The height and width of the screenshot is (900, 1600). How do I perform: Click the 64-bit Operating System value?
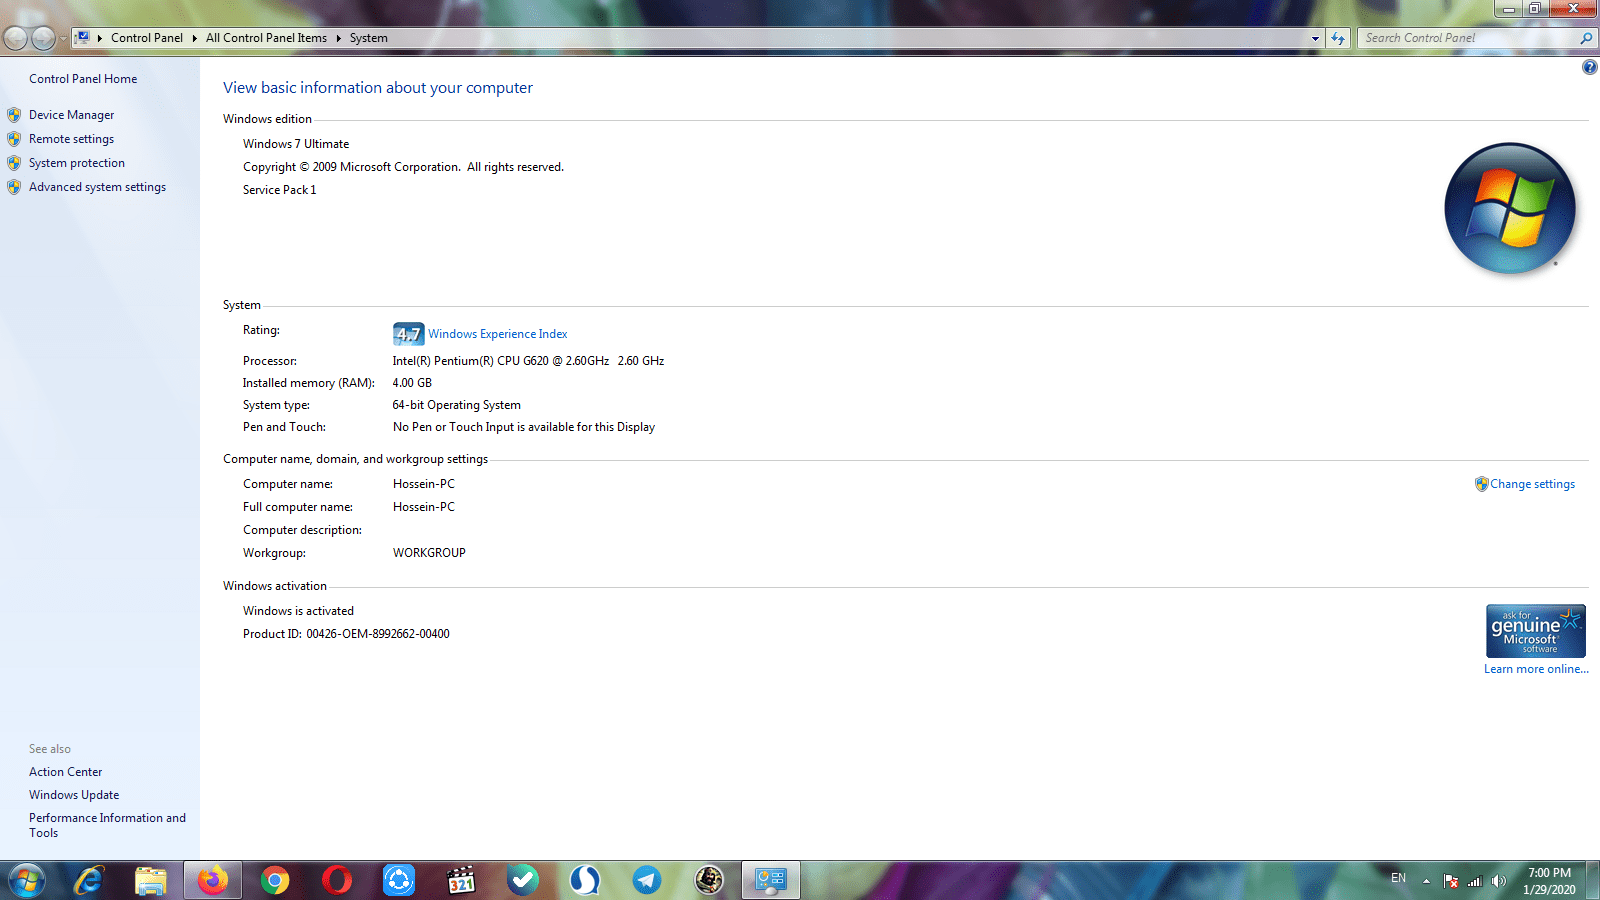pyautogui.click(x=457, y=405)
